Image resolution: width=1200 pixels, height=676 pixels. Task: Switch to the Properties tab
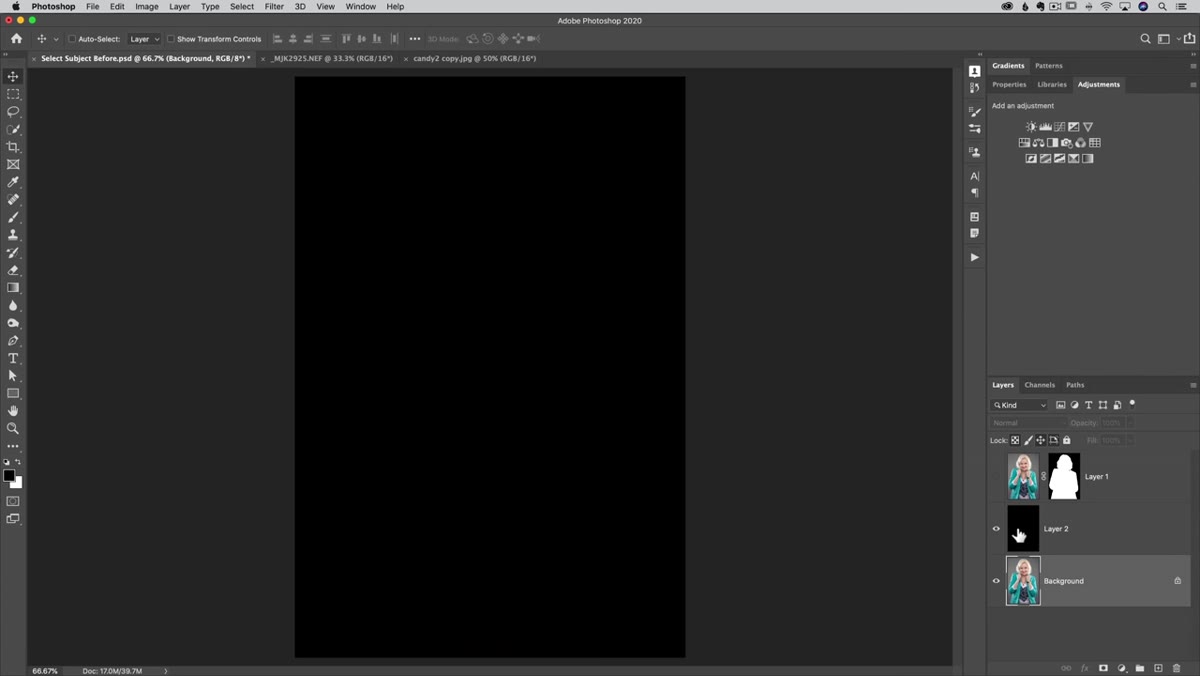[1009, 85]
